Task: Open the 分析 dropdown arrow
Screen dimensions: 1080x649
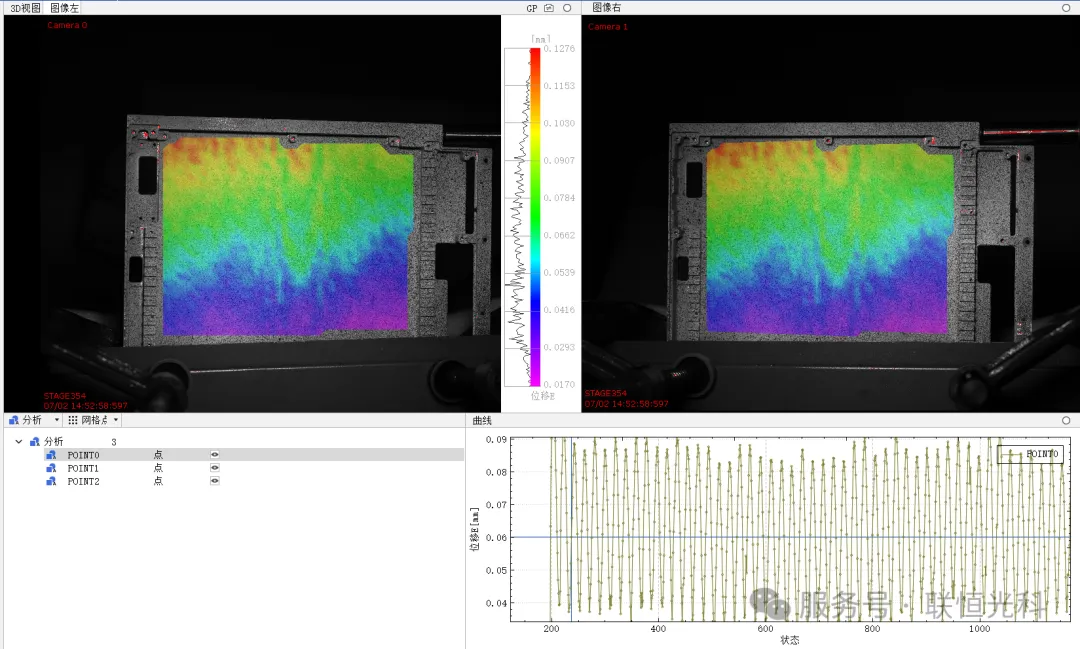Action: [x=57, y=421]
